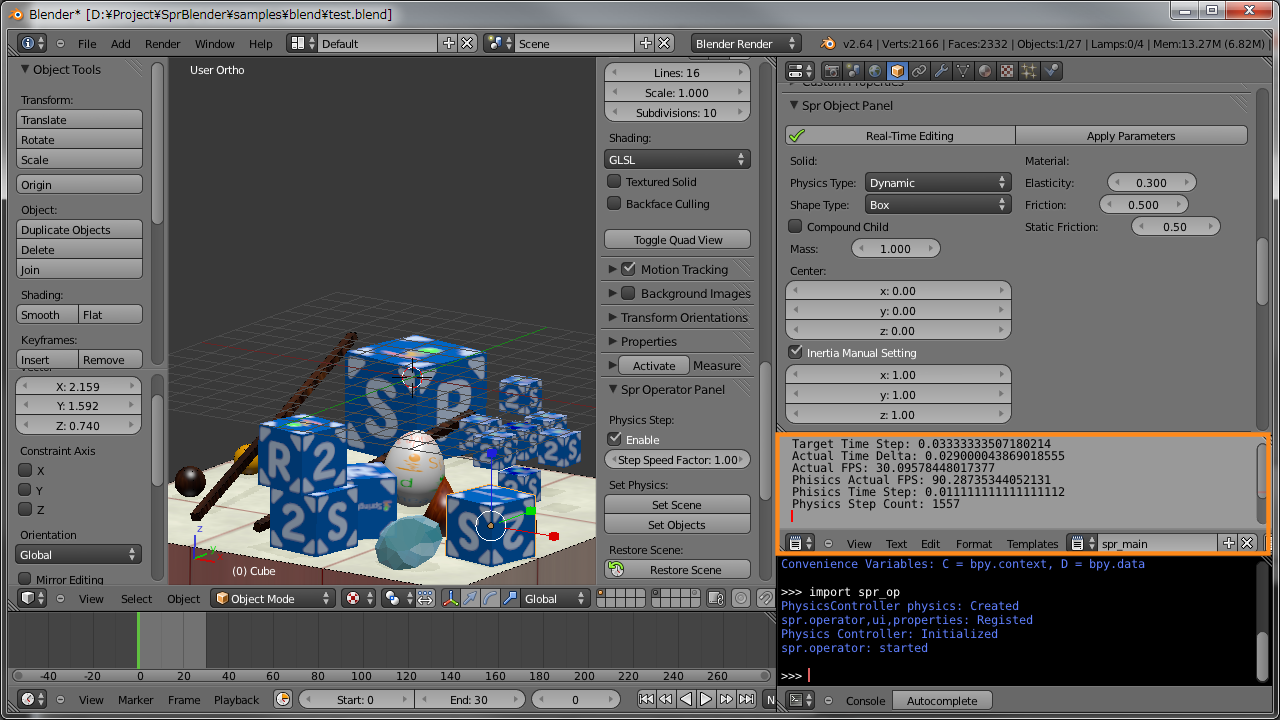Open the Orientation Global dropdown in tool panel
This screenshot has width=1280, height=720.
(x=79, y=554)
